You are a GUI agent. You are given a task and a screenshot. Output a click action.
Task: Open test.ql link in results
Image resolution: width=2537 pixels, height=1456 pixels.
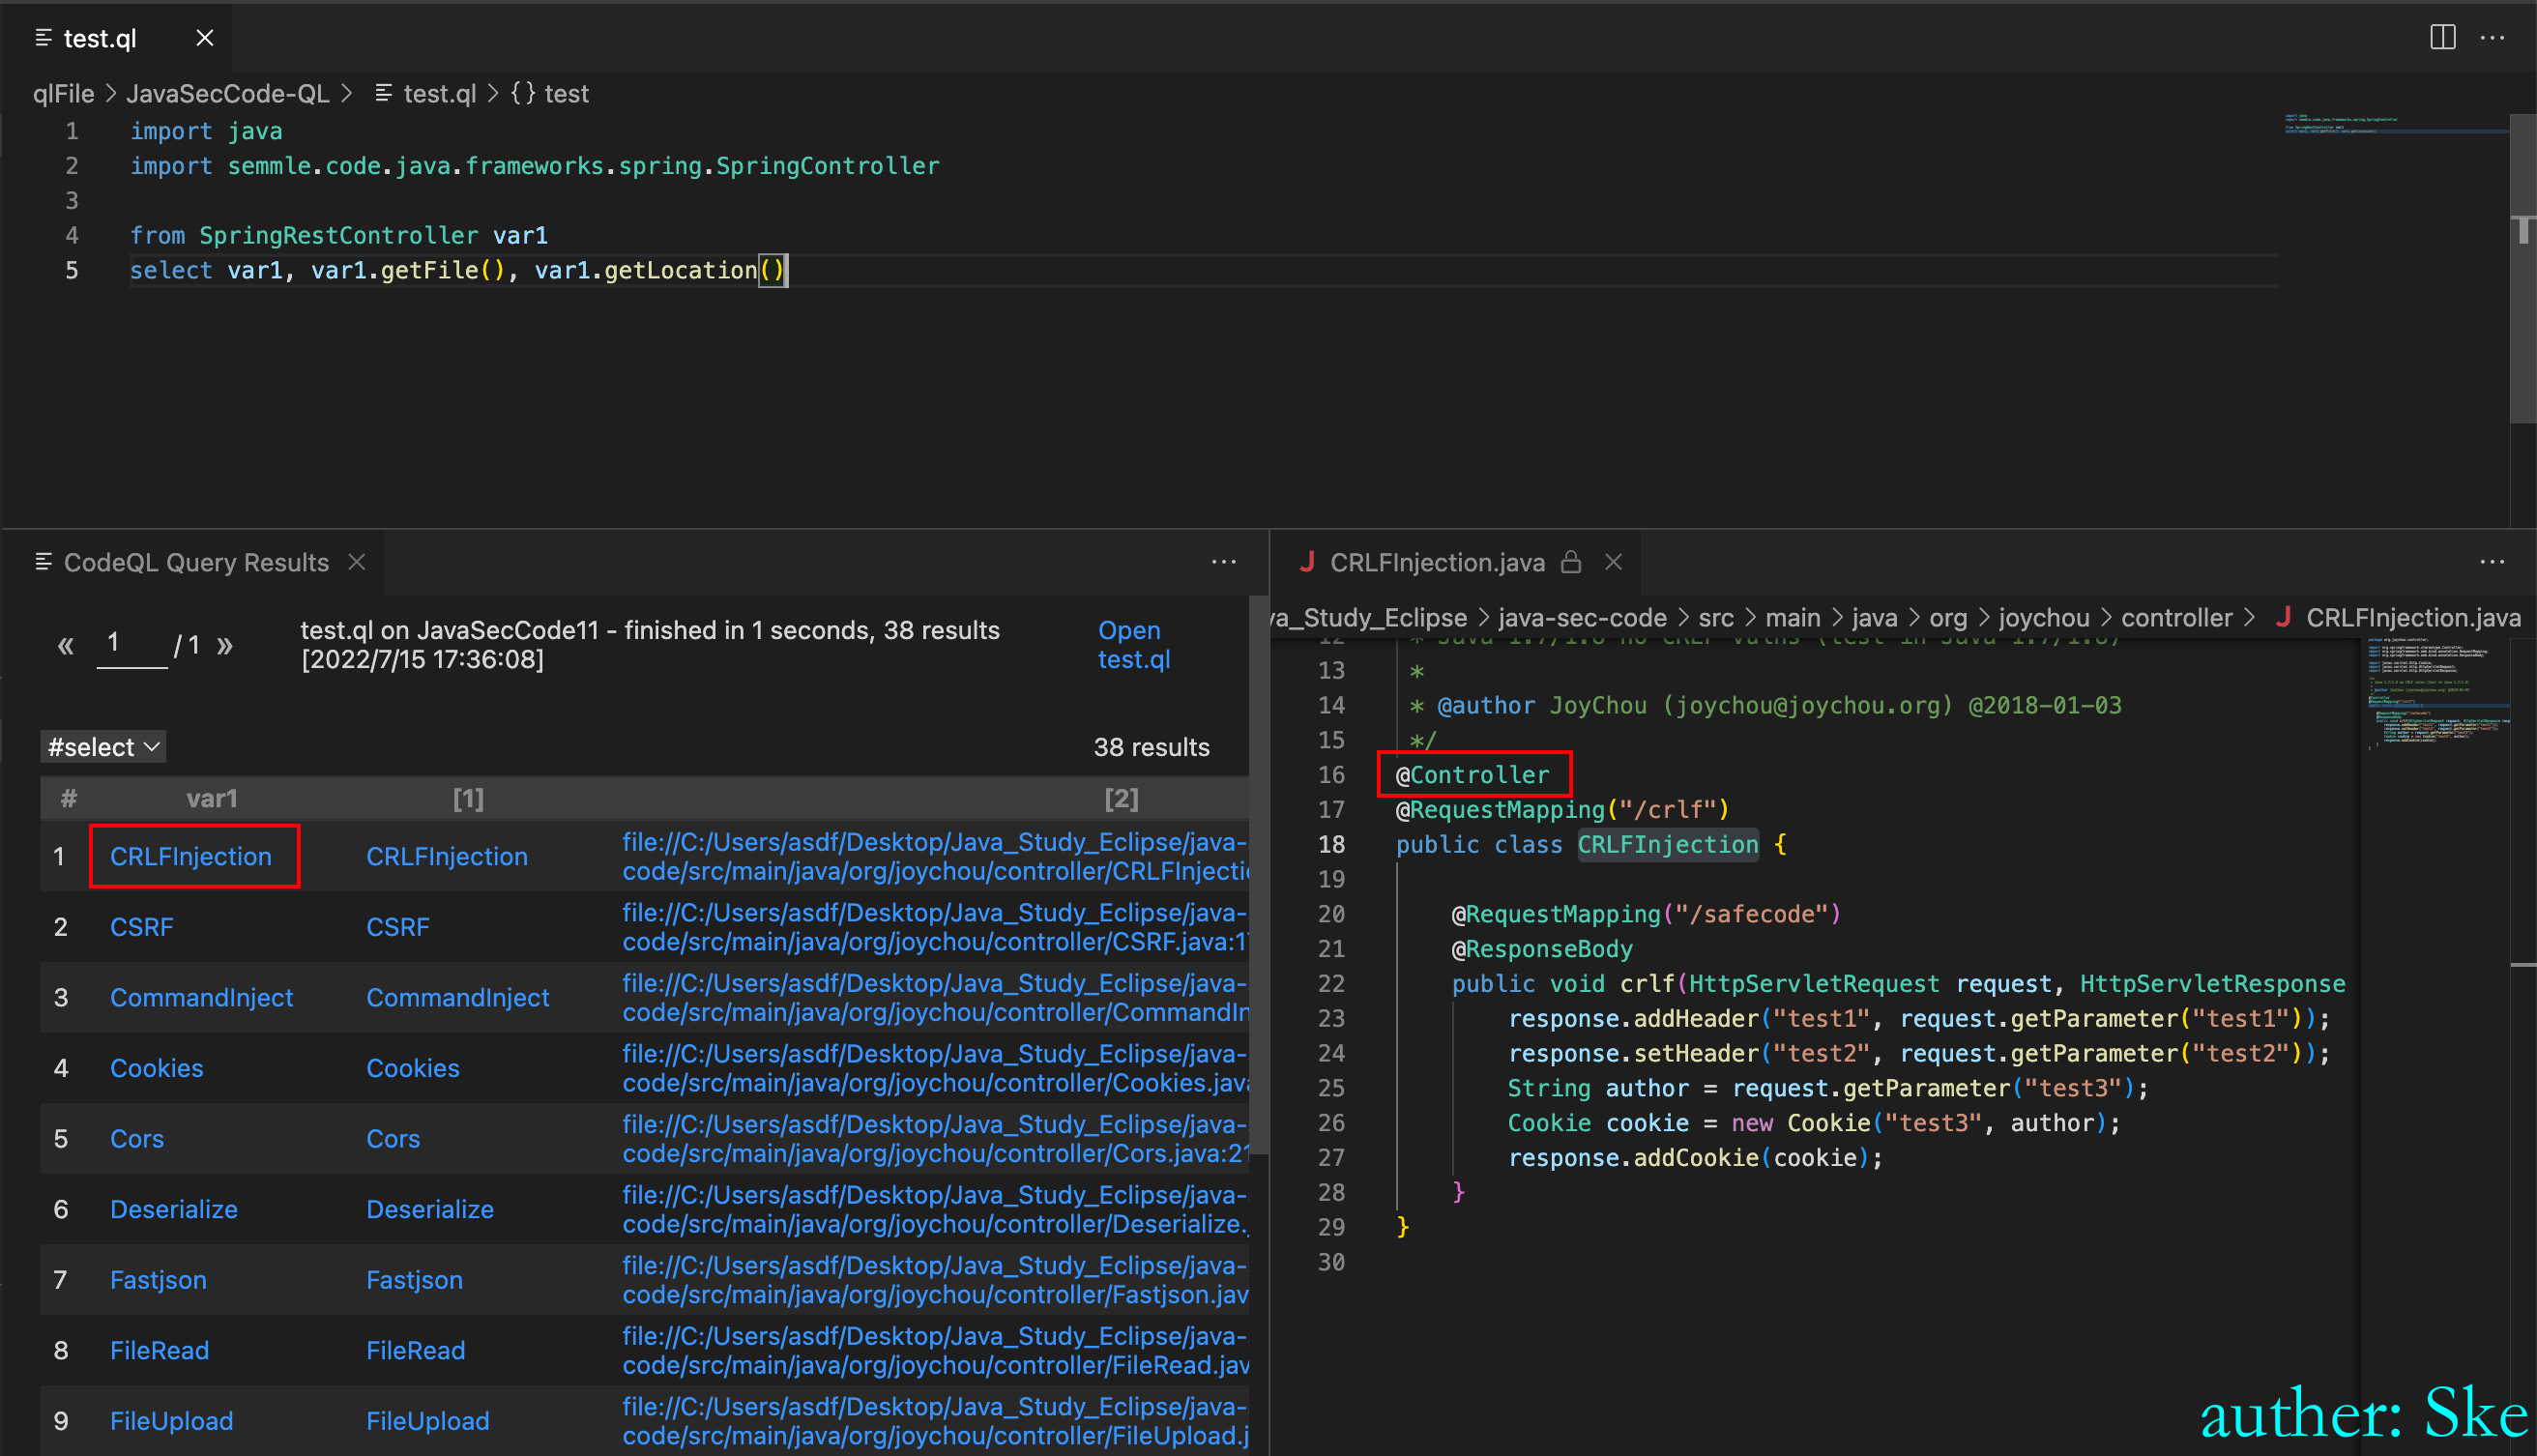tap(1133, 644)
